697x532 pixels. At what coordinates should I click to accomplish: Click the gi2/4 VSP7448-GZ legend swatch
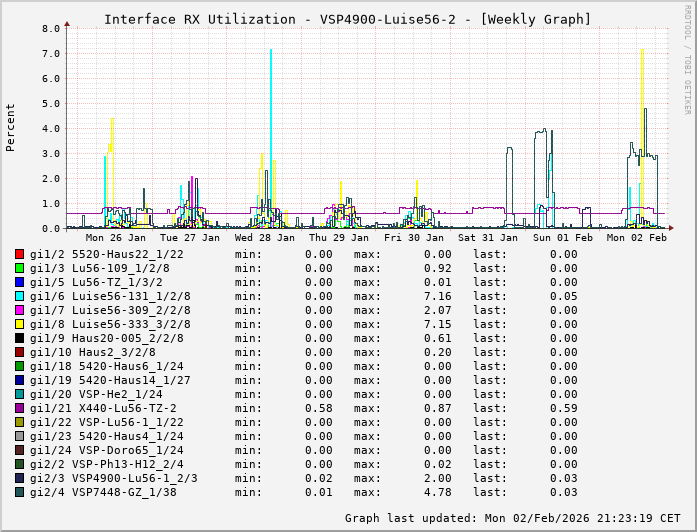(x=20, y=492)
